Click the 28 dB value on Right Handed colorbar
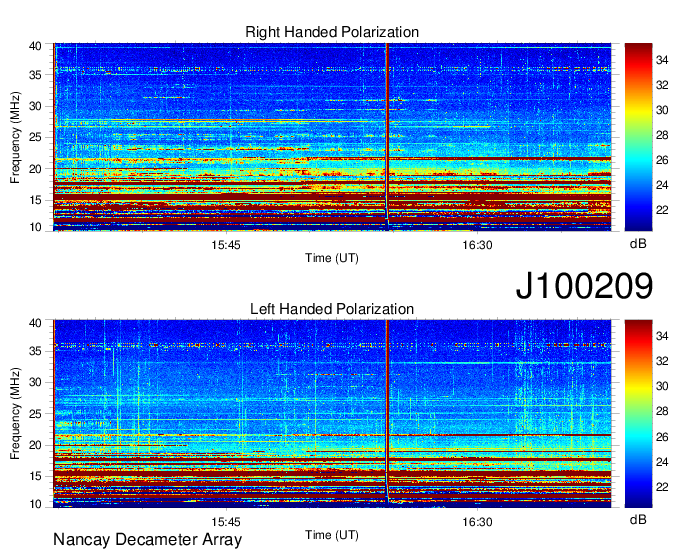This screenshot has height=552, width=680. 662,135
